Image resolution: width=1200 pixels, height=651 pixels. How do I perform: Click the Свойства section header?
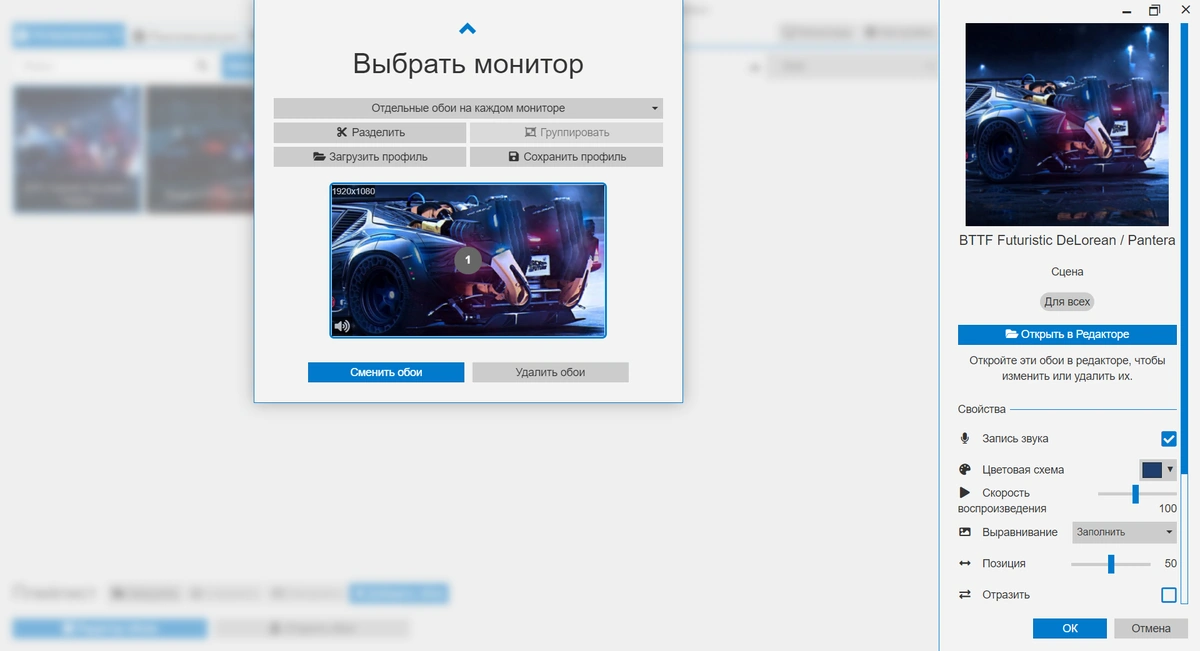coord(982,409)
